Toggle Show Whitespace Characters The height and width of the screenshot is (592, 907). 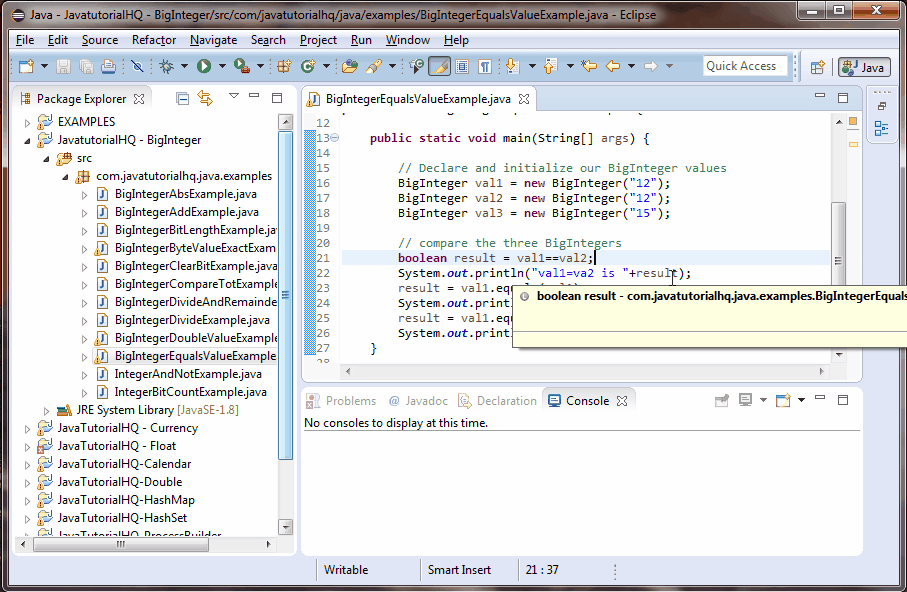tap(484, 65)
